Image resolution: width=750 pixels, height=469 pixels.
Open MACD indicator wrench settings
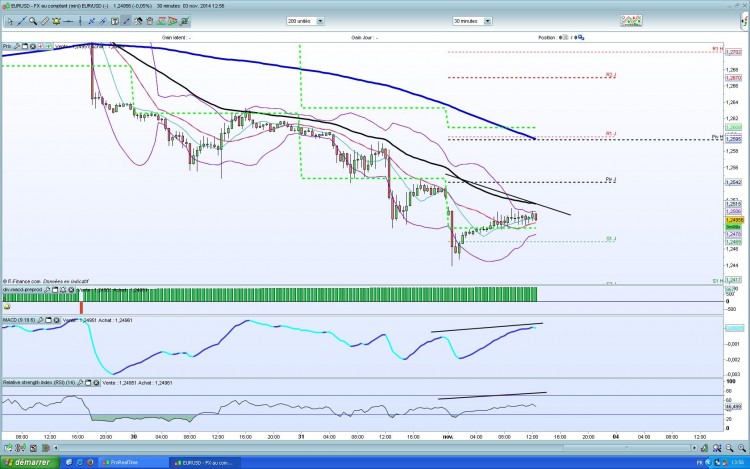click(41, 320)
